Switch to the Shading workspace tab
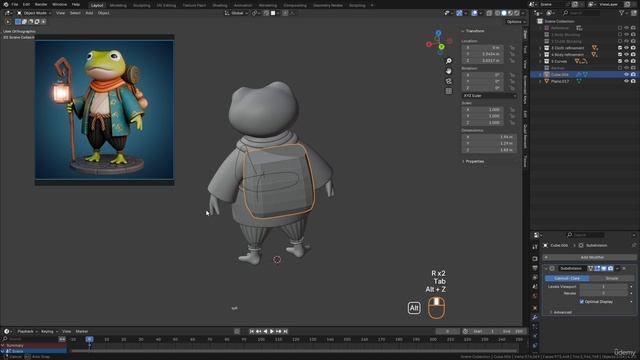640x360 pixels. pyautogui.click(x=220, y=5)
